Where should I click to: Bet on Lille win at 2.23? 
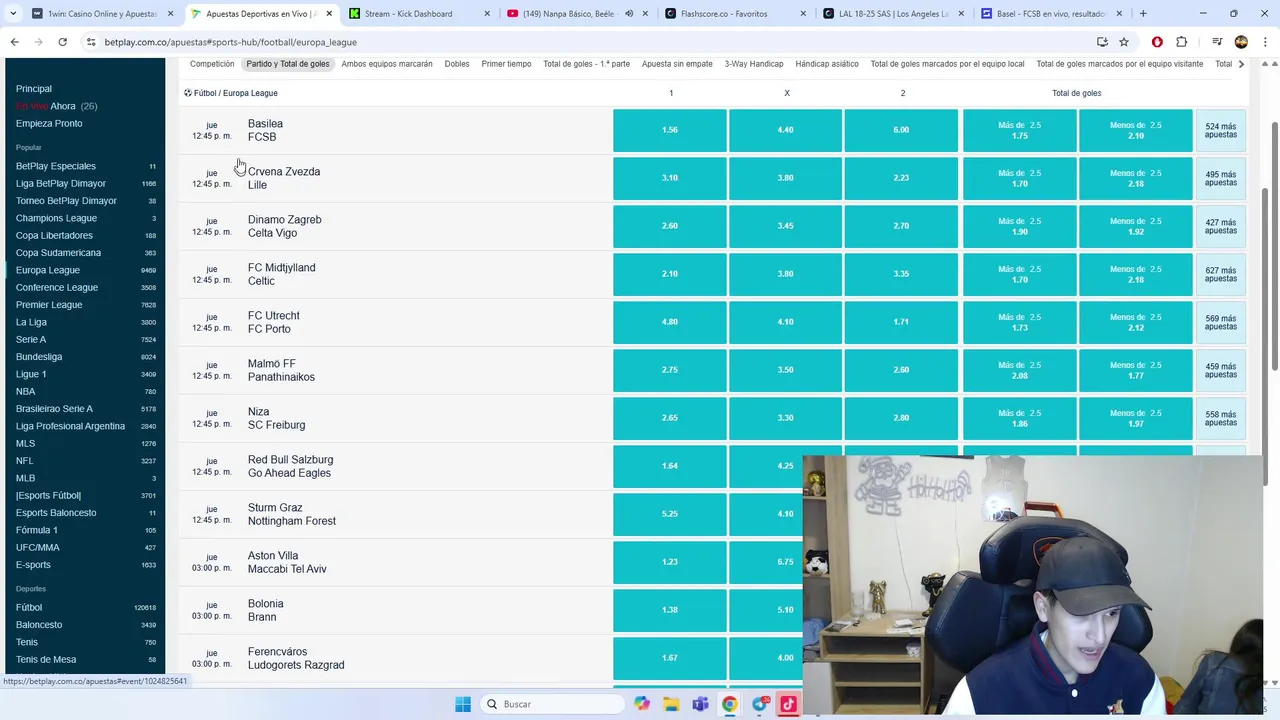901,178
